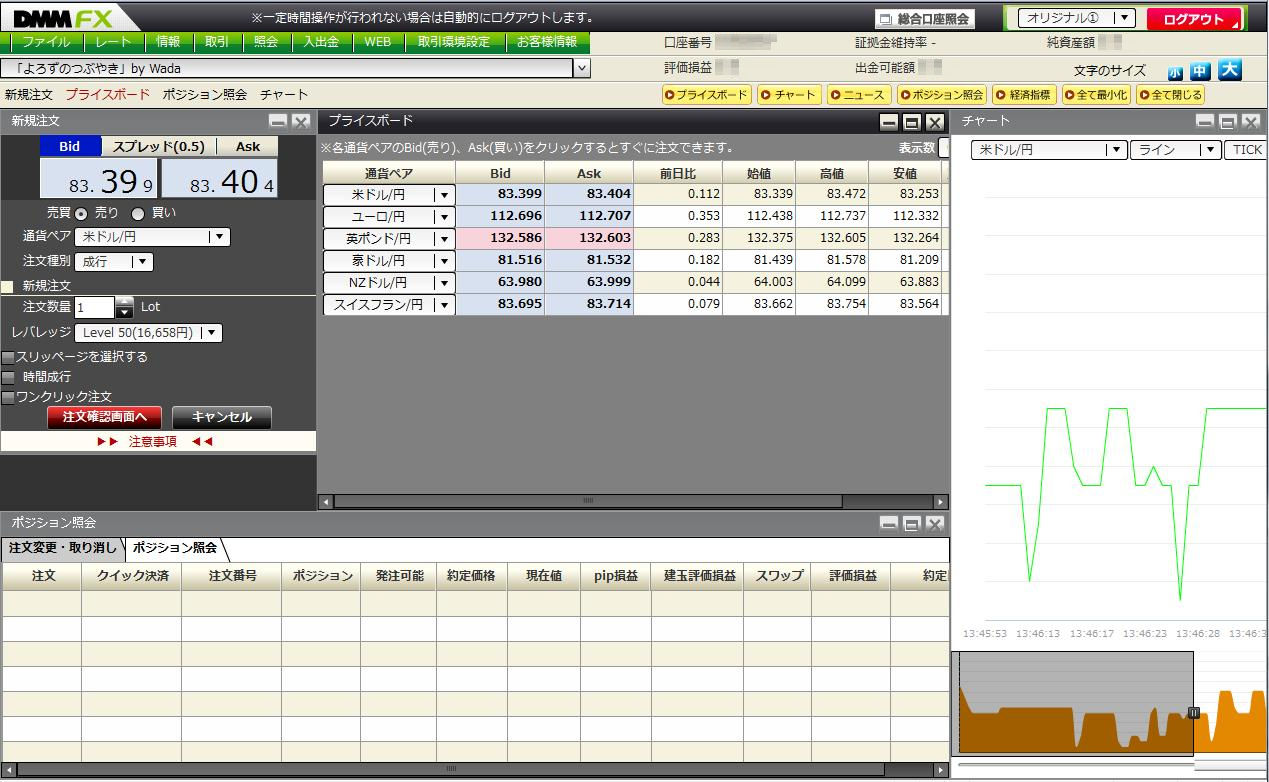Image resolution: width=1269 pixels, height=782 pixels.
Task: Open the 通貨ペア dropdown in 新規注文
Action: point(152,237)
